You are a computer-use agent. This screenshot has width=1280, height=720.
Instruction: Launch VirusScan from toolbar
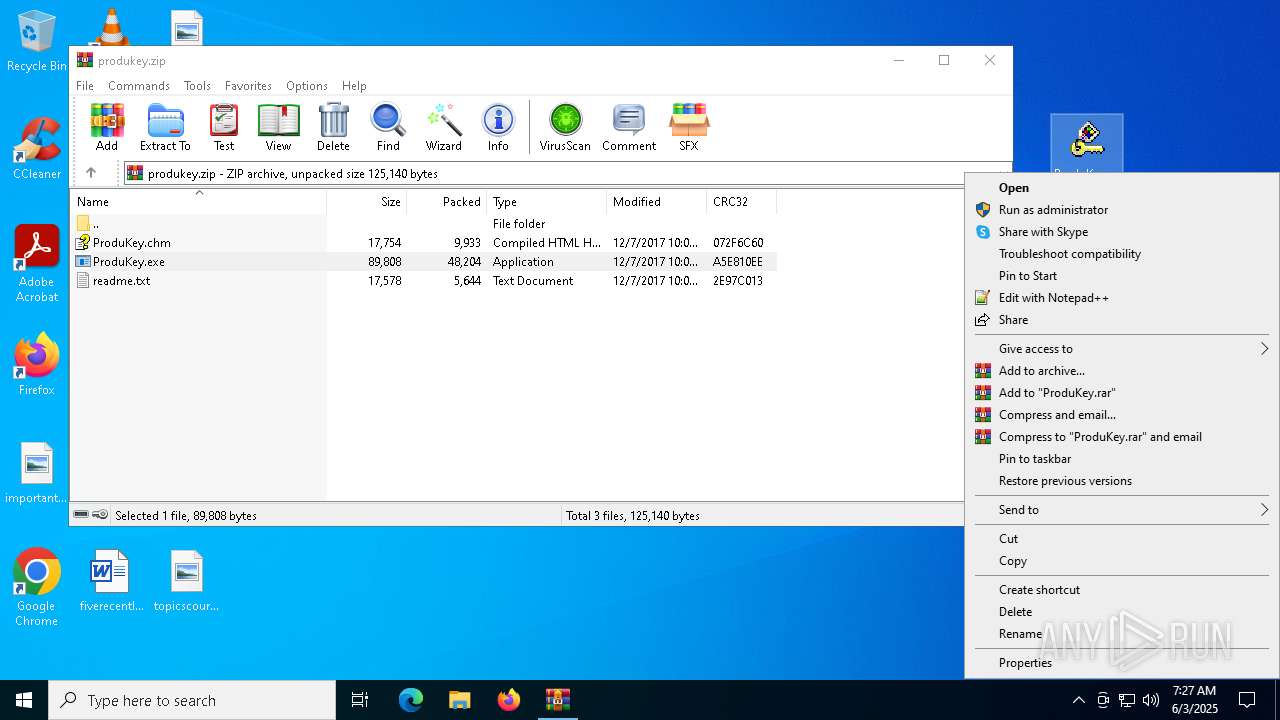coord(565,127)
